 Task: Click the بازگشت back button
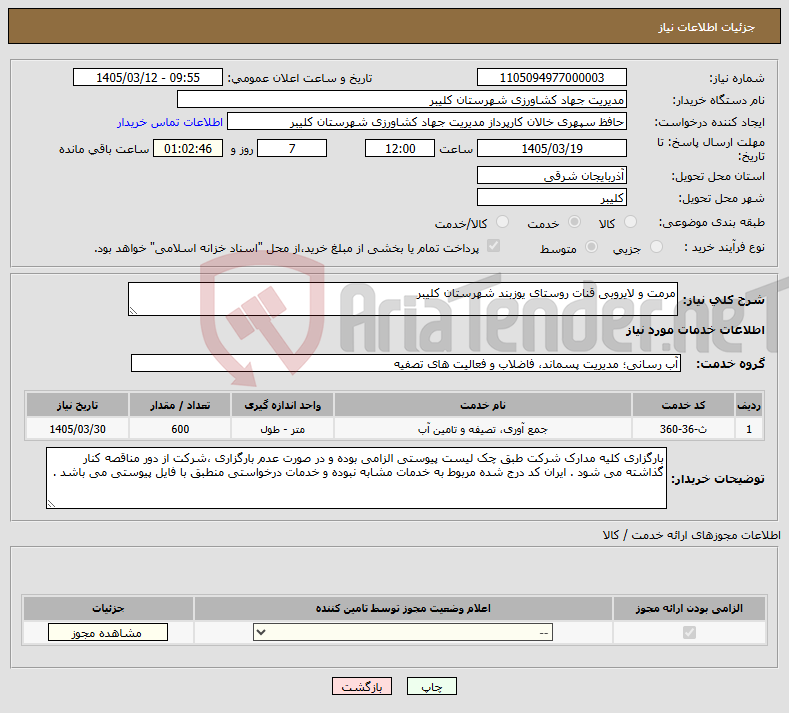362,686
